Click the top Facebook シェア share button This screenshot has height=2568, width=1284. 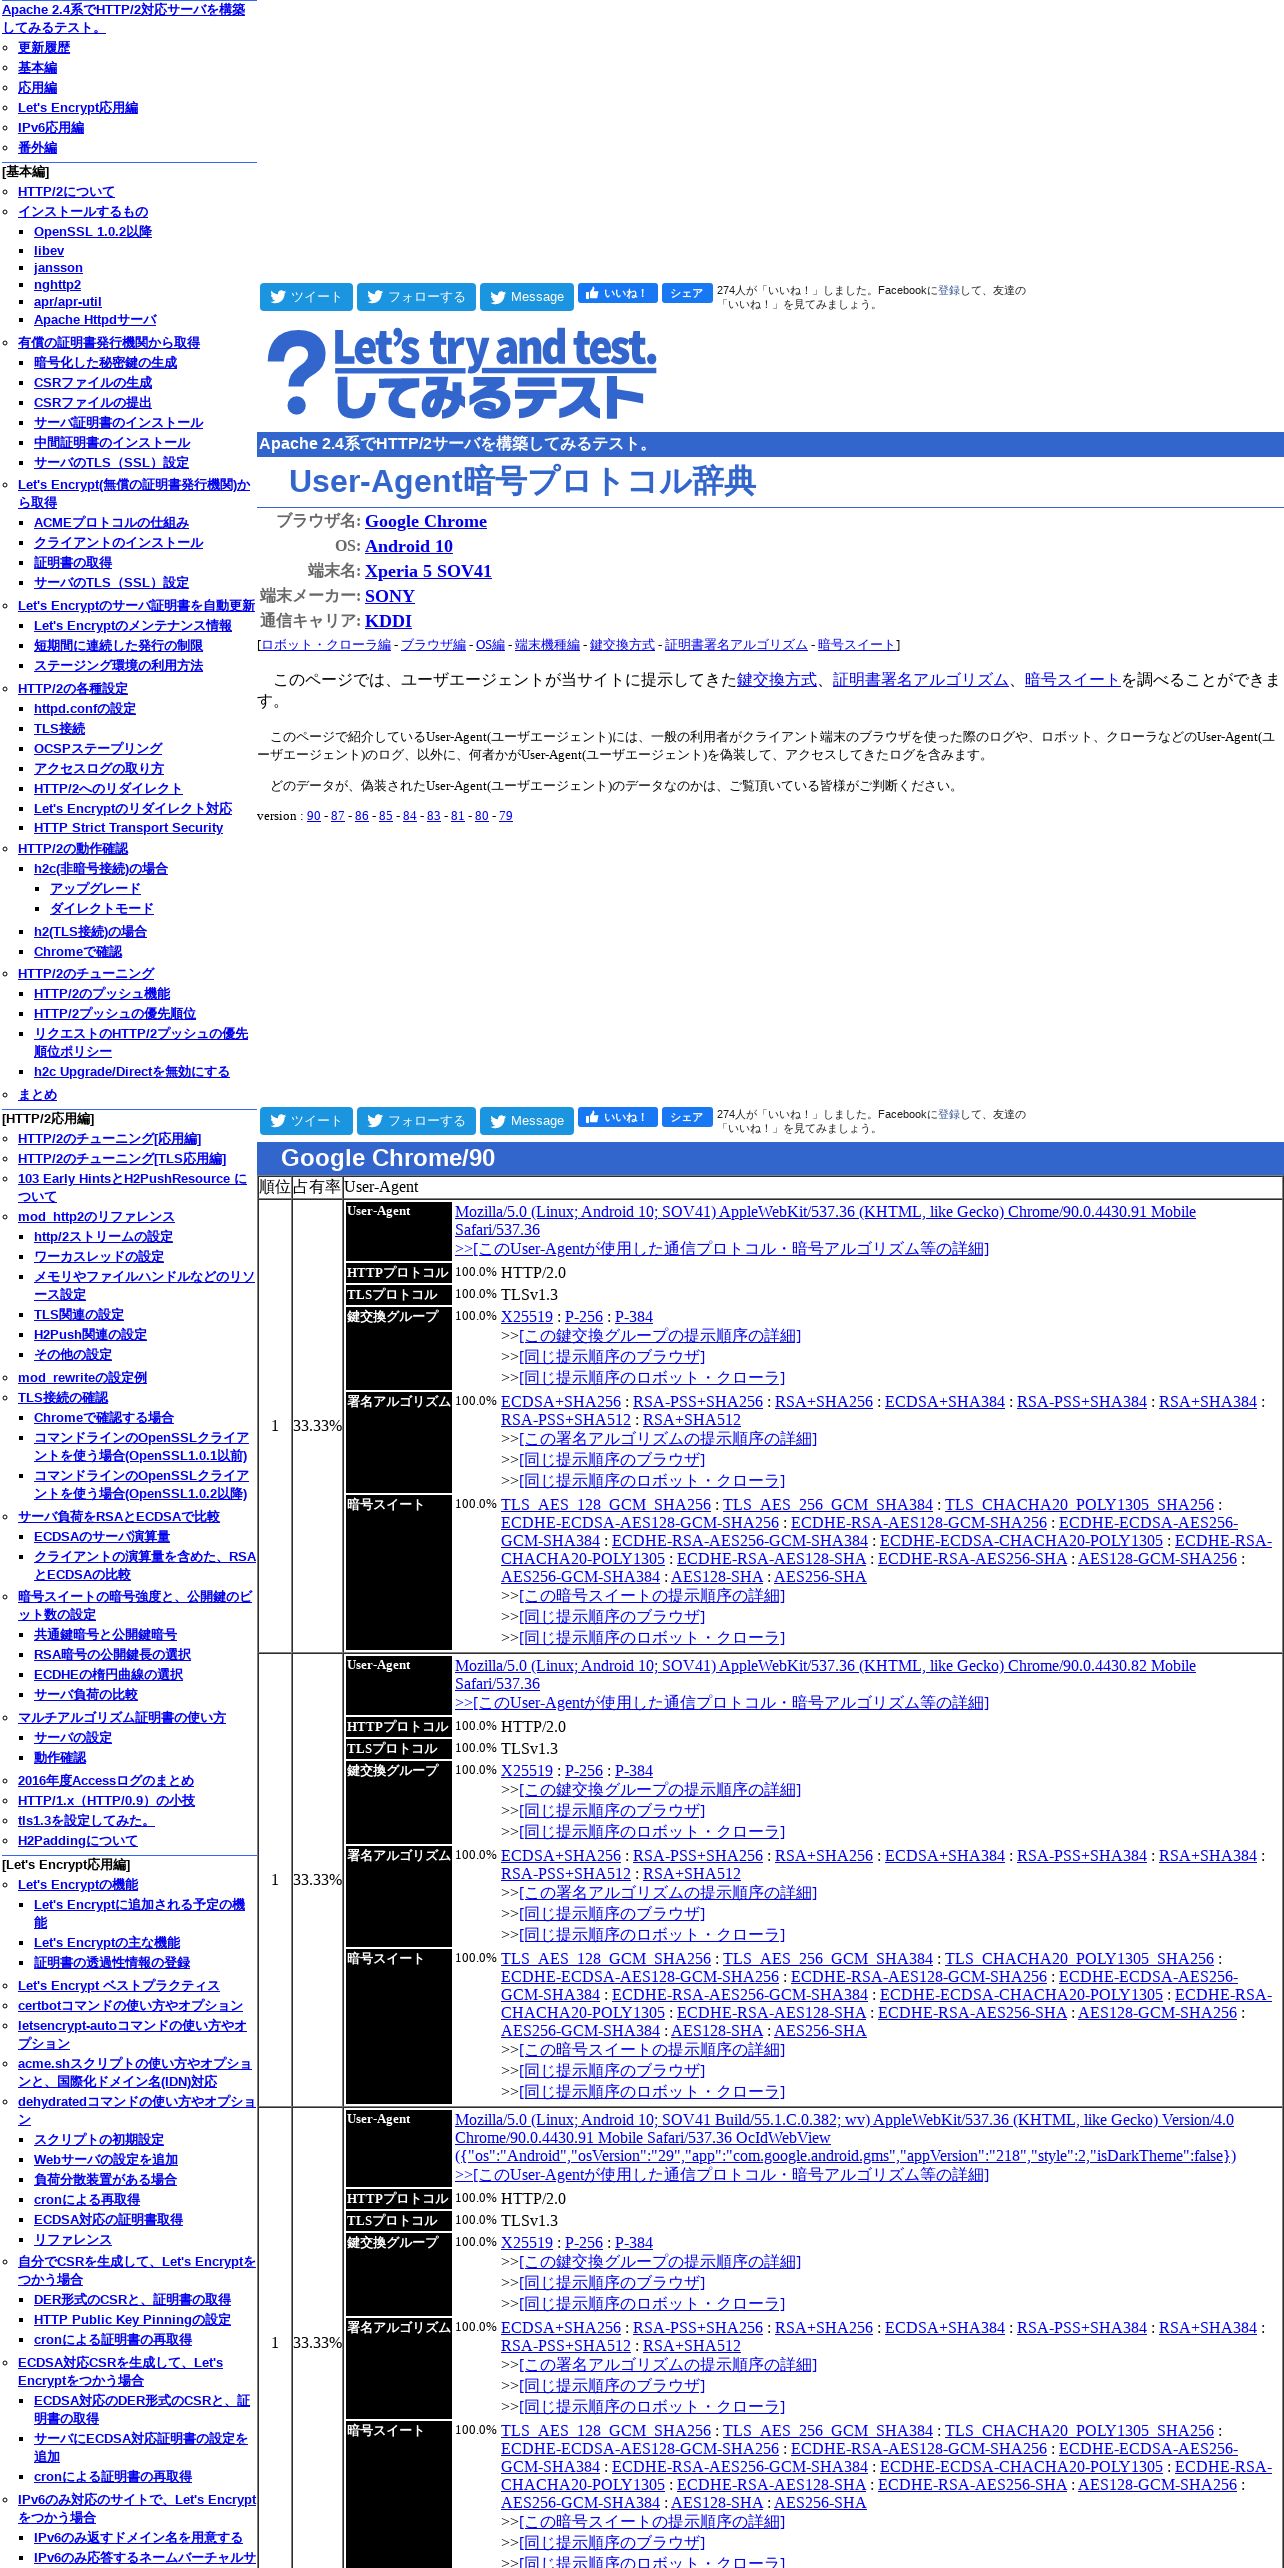pos(687,293)
